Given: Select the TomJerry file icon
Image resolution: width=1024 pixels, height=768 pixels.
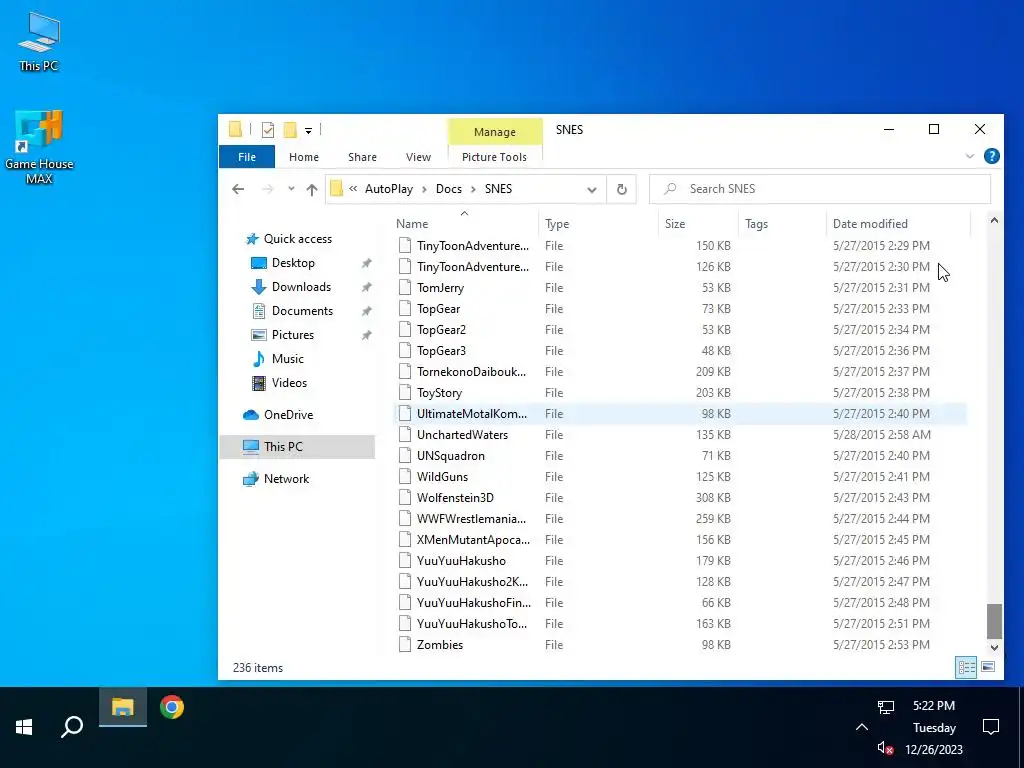Looking at the screenshot, I should [405, 288].
